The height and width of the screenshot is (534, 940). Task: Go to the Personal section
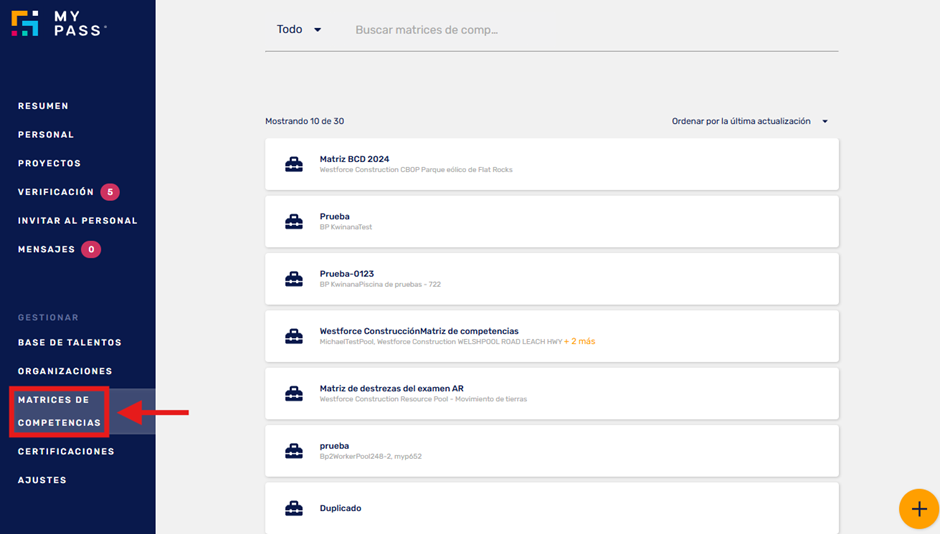(x=46, y=135)
